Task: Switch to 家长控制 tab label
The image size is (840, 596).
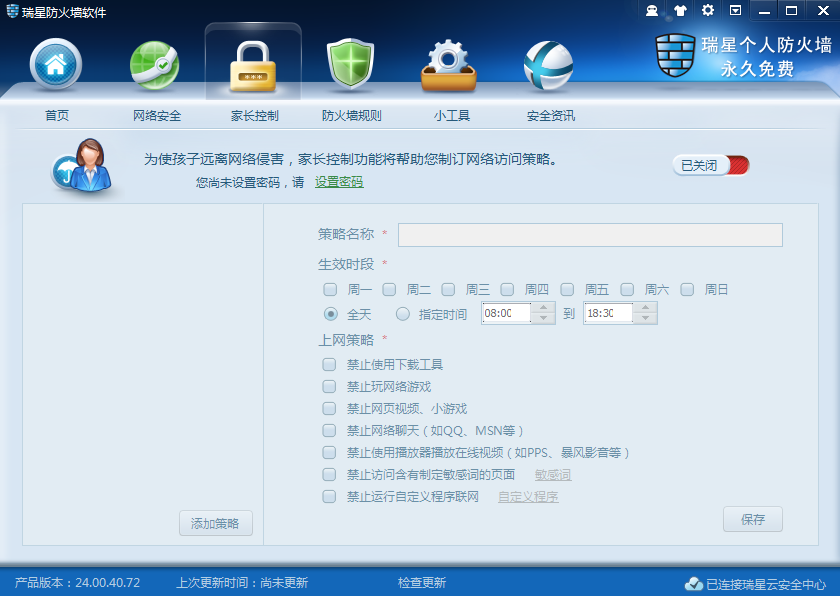Action: click(254, 116)
